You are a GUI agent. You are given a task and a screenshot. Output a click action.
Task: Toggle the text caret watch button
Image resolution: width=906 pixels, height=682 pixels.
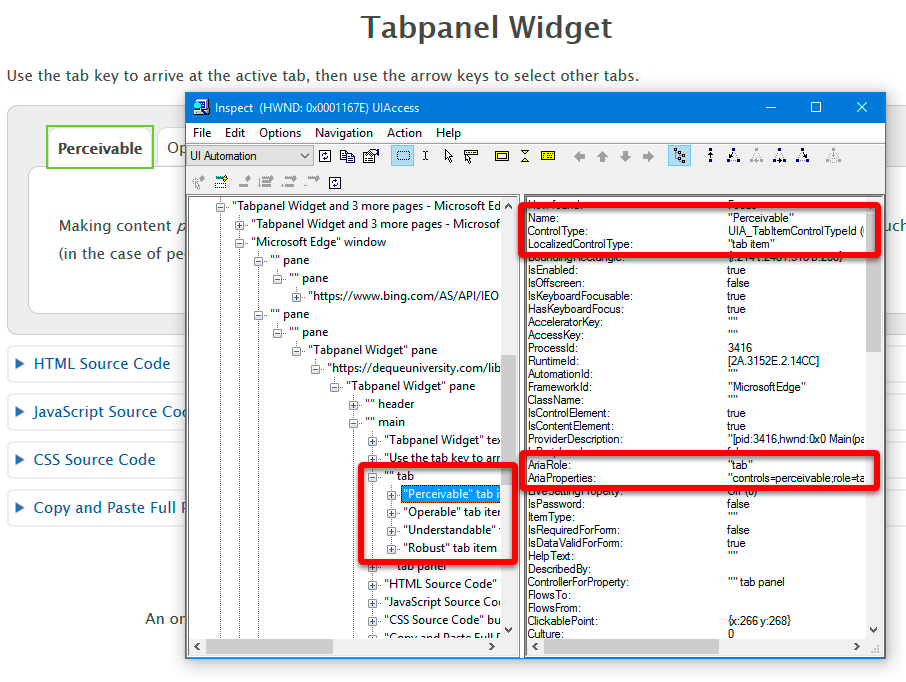click(425, 156)
